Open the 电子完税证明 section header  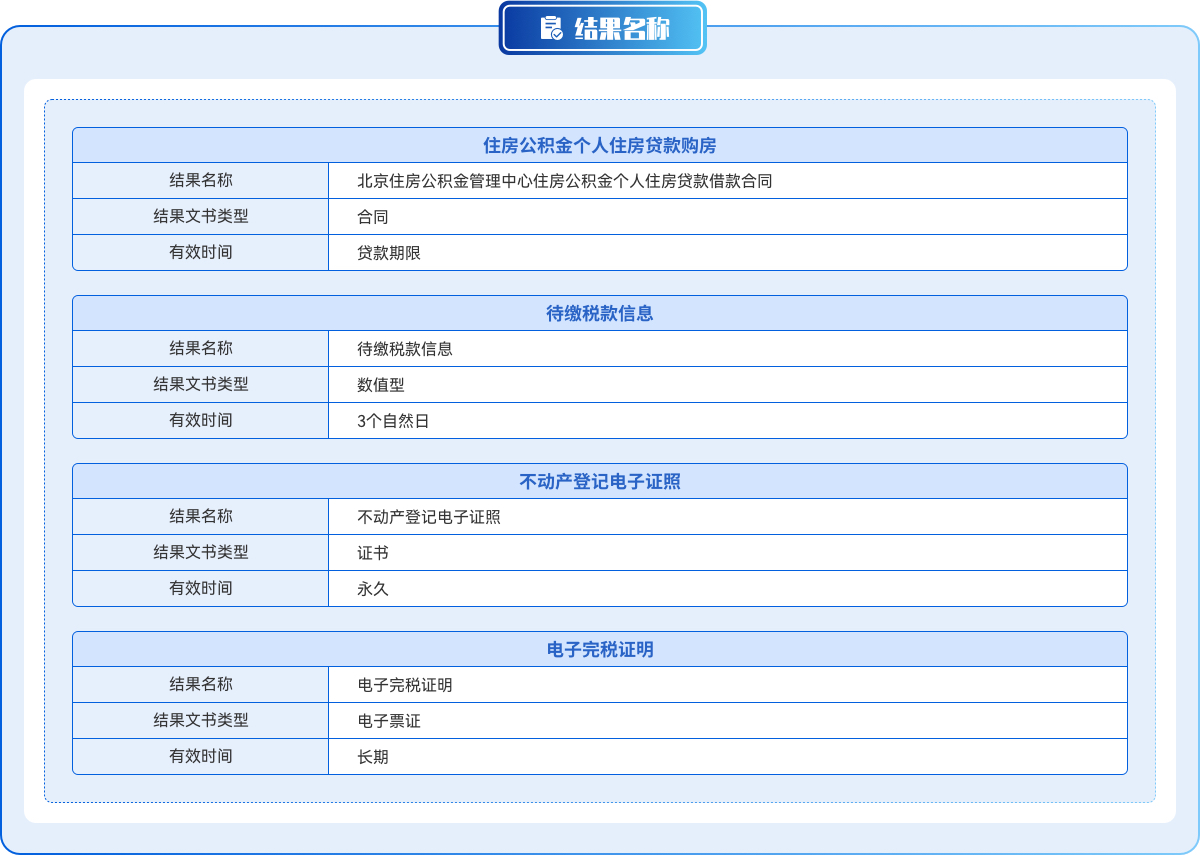coord(600,650)
